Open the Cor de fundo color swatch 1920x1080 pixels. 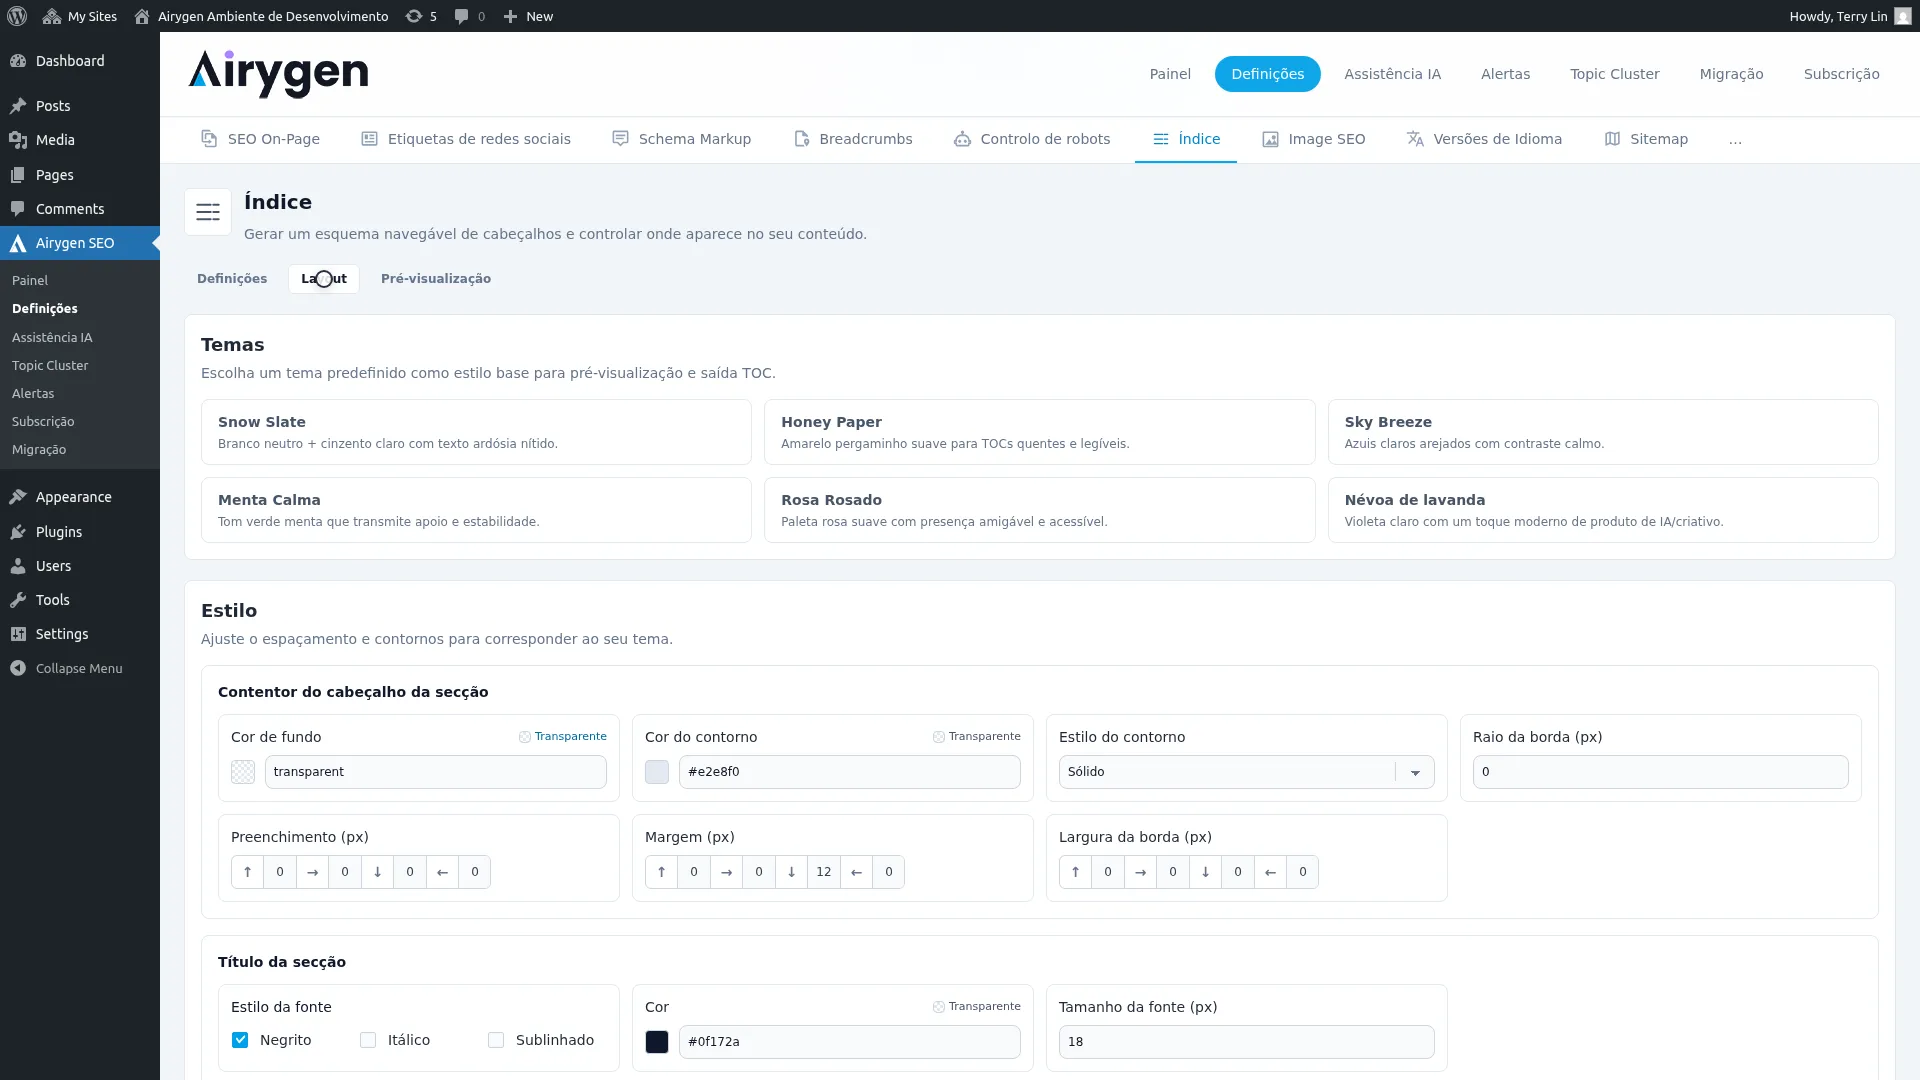coord(243,772)
